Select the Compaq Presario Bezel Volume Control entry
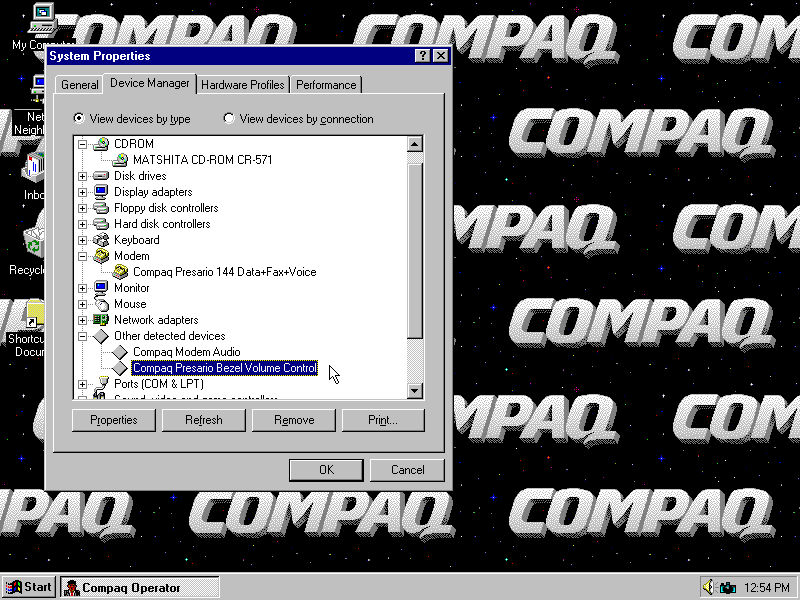 [224, 368]
